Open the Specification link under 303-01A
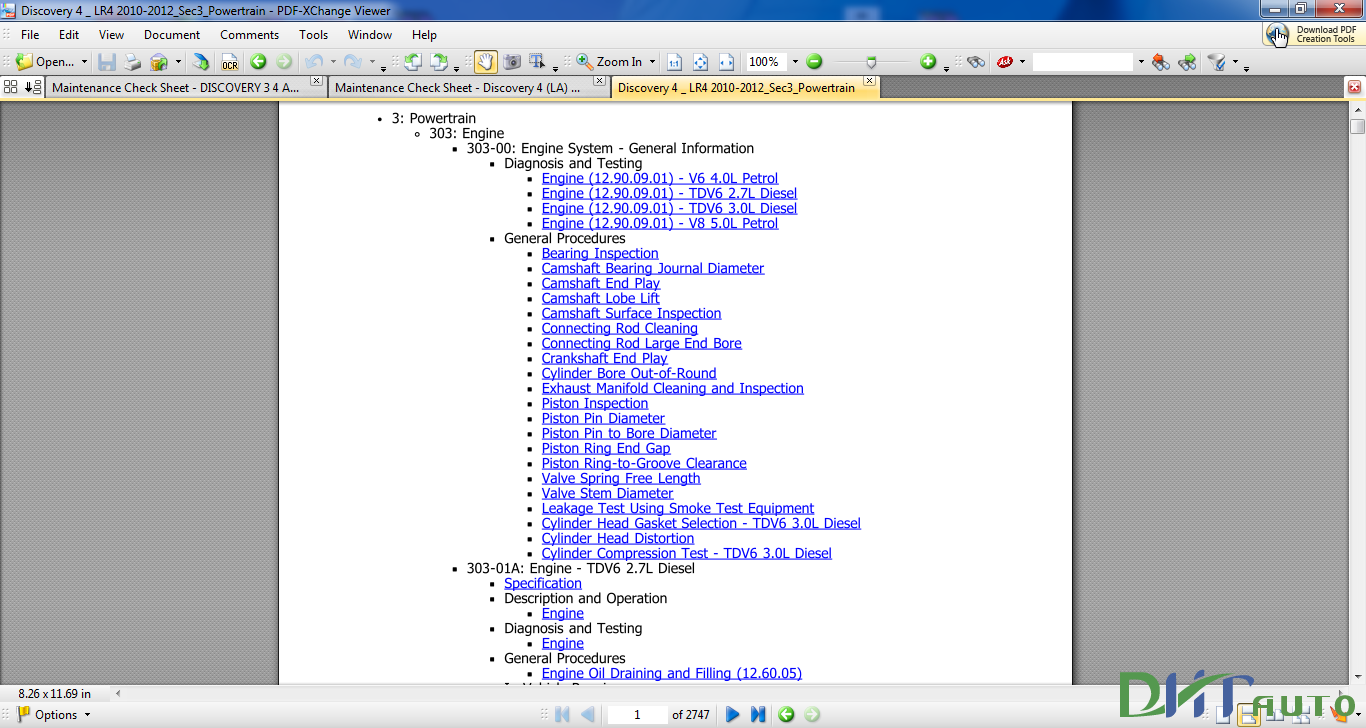 (543, 584)
